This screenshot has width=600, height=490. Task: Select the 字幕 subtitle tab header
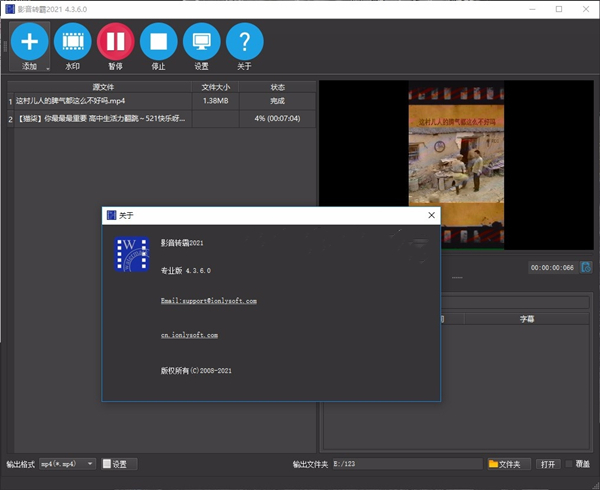[526, 319]
